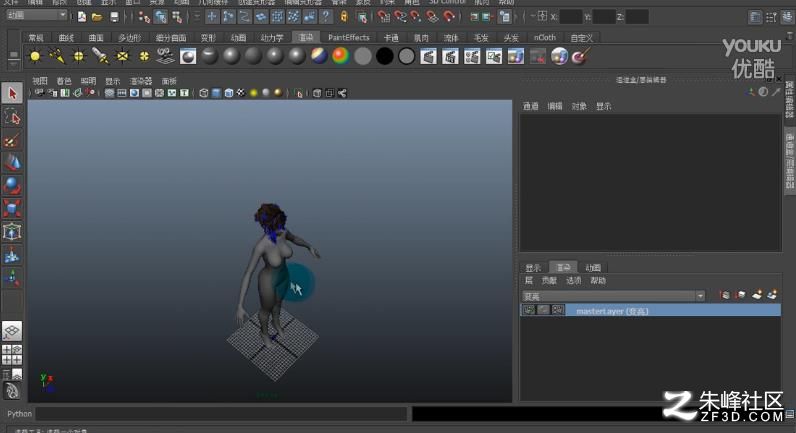Open the menu set dropdown
Viewport: 796px width, 433px height.
pyautogui.click(x=37, y=15)
